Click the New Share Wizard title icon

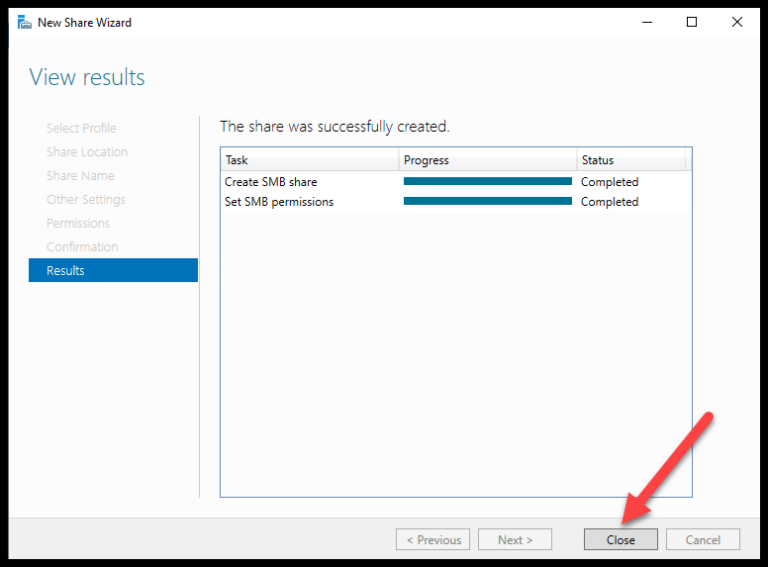[24, 23]
